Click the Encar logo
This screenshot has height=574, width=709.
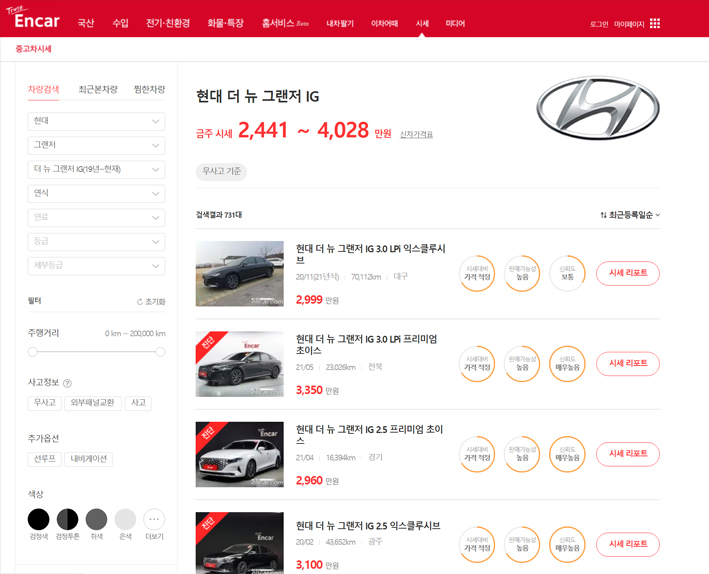pyautogui.click(x=33, y=18)
